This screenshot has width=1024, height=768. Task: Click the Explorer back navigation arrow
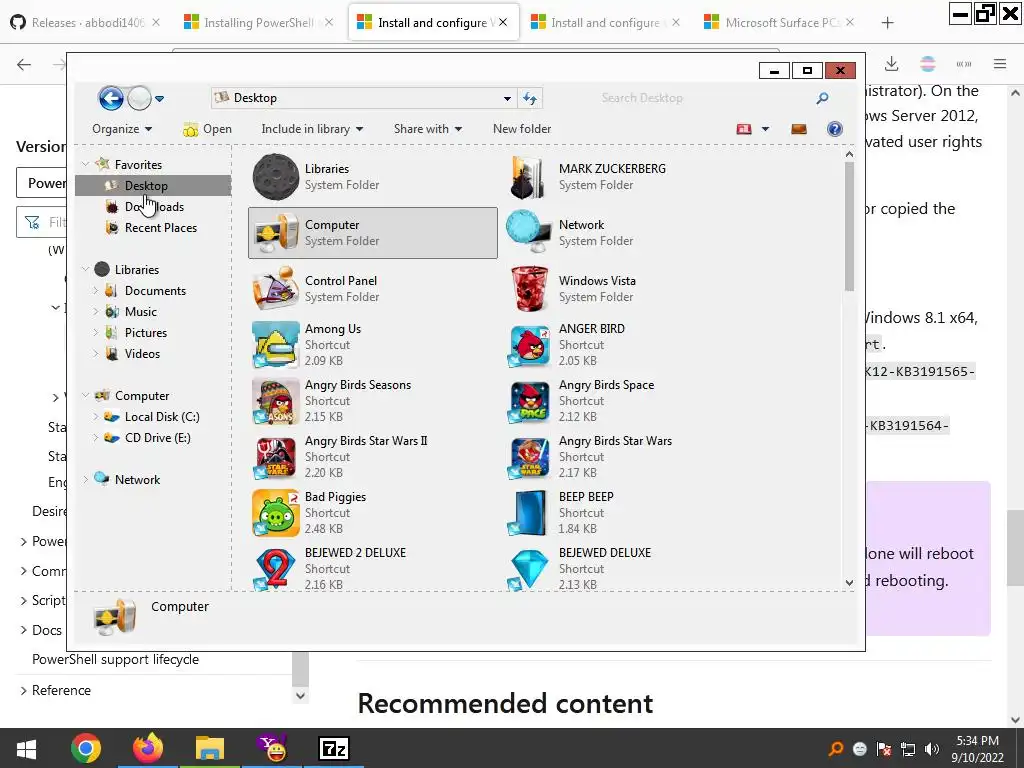tap(111, 99)
